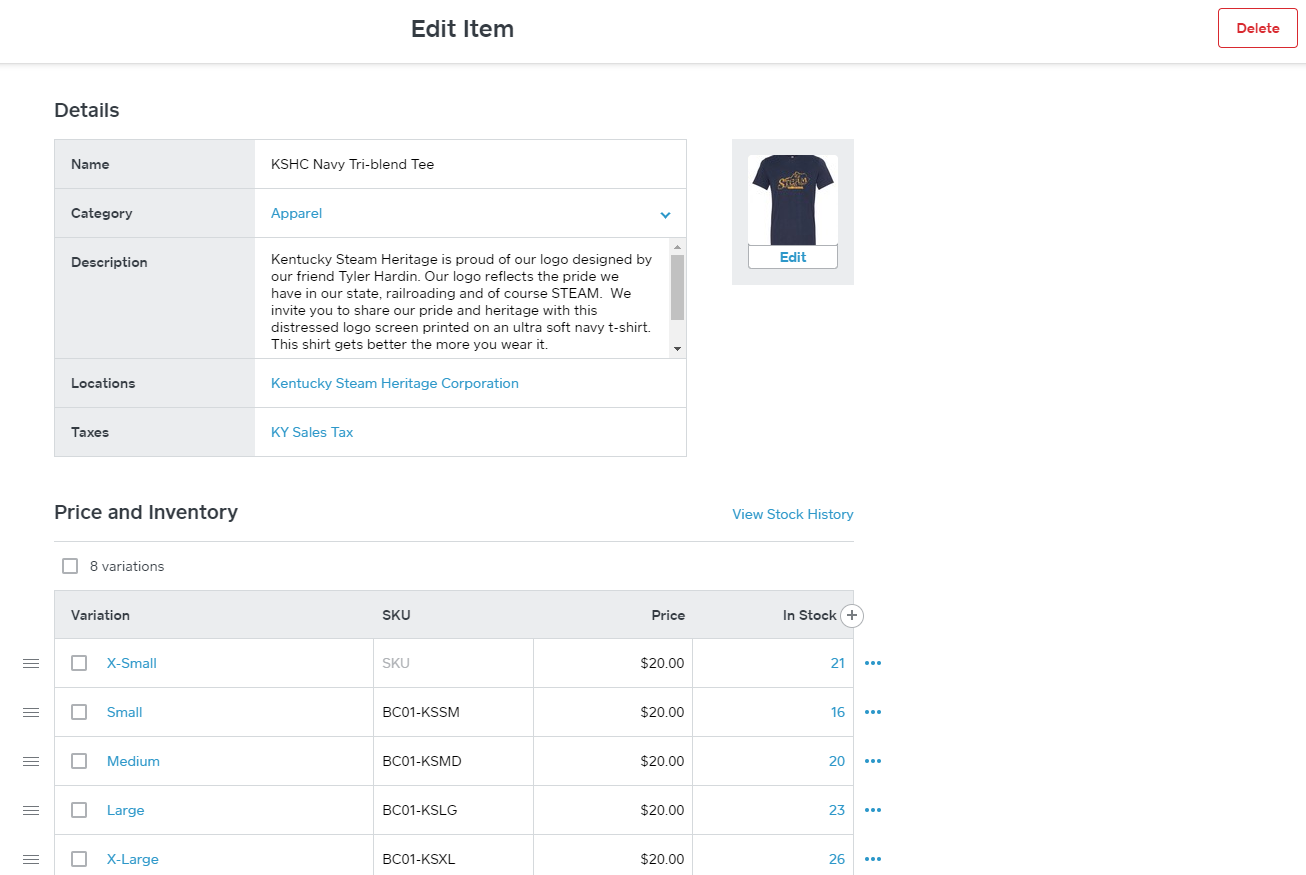The image size is (1306, 875).
Task: Click the Variation column header
Action: coord(100,615)
